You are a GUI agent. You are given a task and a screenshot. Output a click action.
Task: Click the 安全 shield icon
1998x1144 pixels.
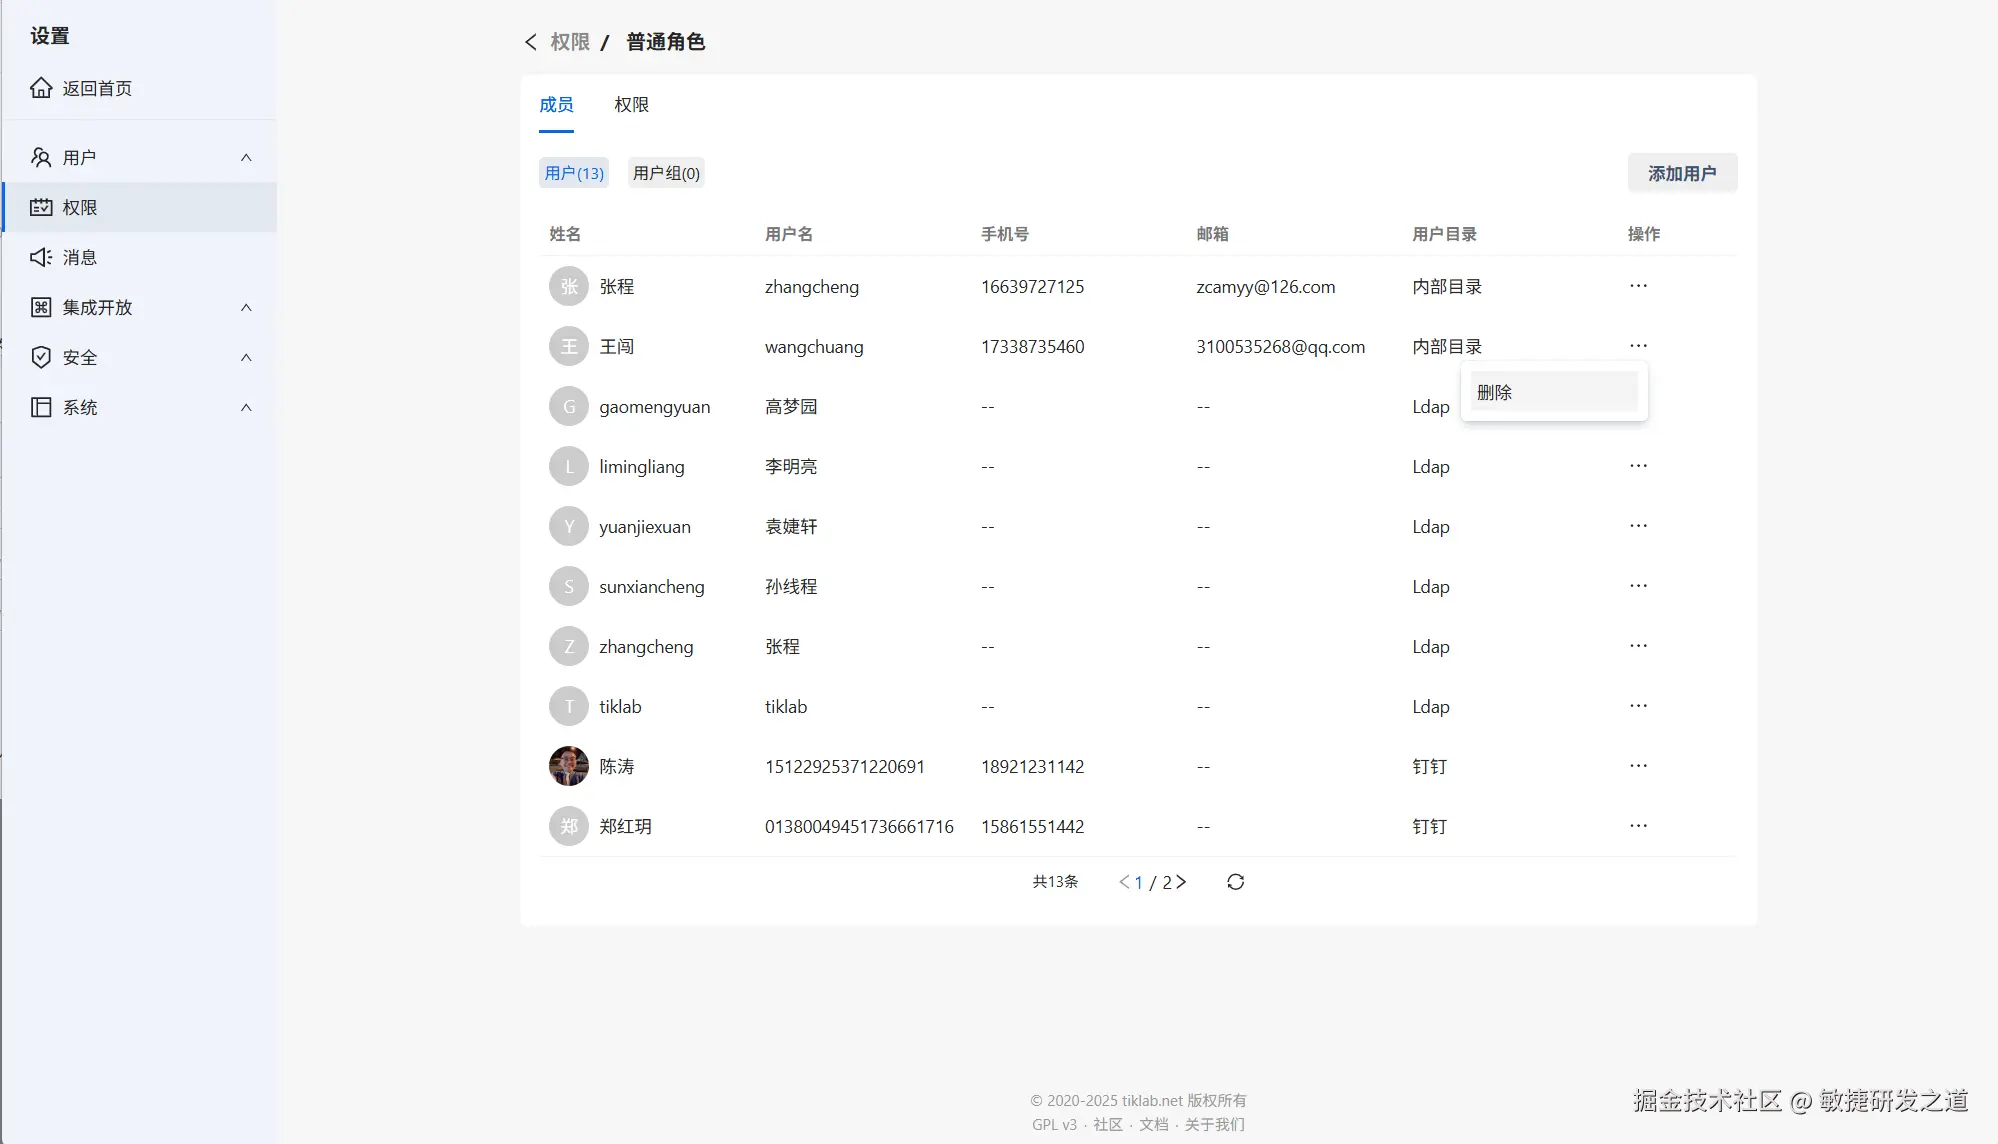pos(41,357)
